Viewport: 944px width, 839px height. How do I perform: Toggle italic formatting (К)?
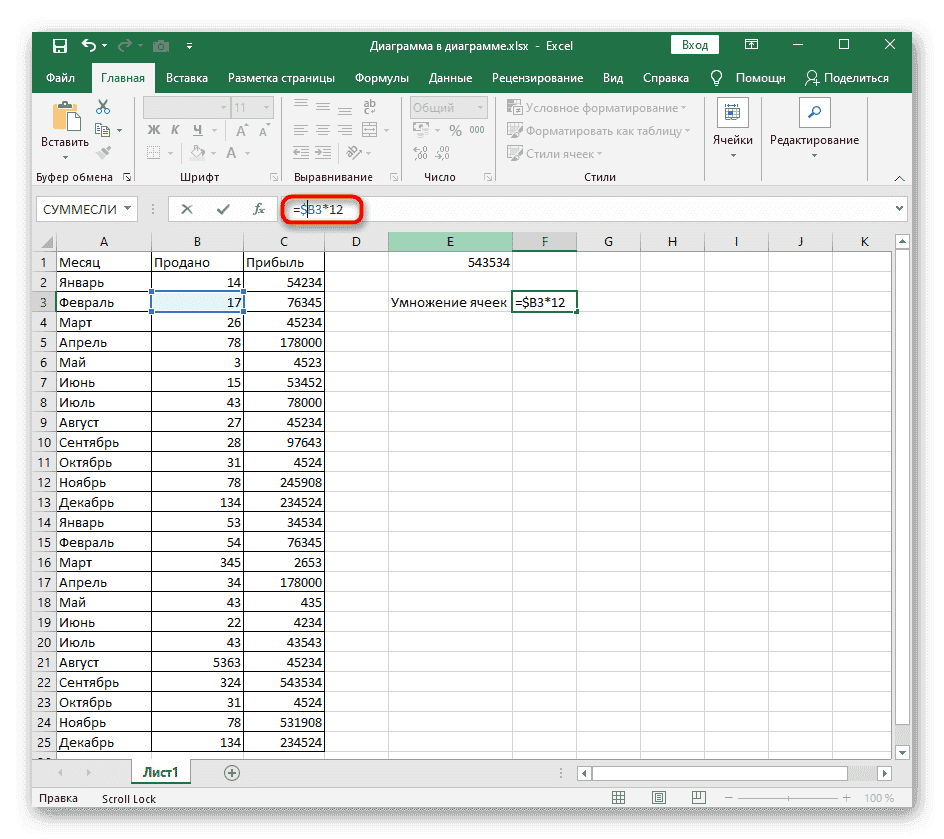[x=175, y=129]
